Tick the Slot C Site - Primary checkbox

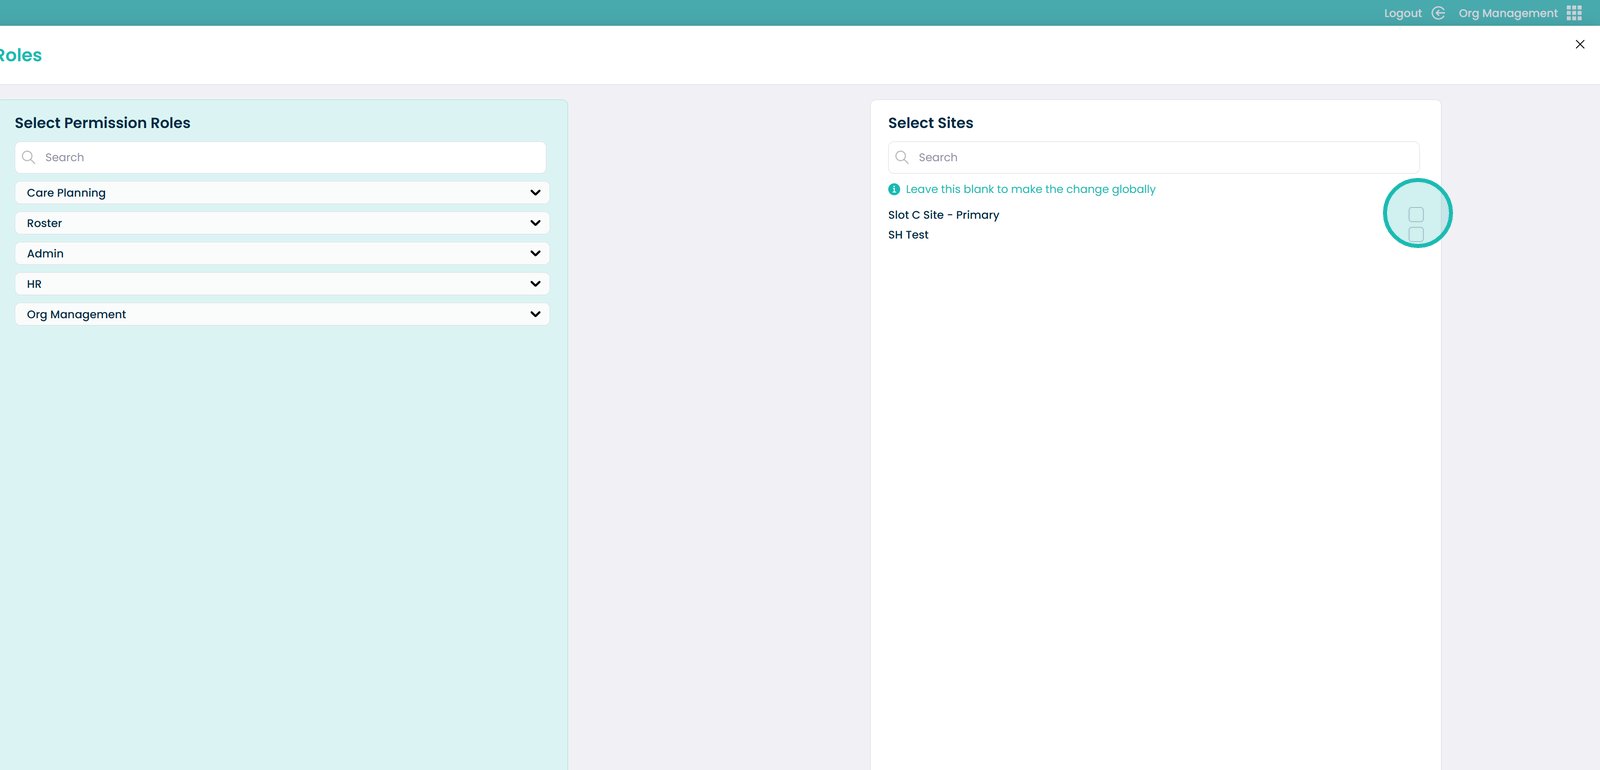[1416, 215]
